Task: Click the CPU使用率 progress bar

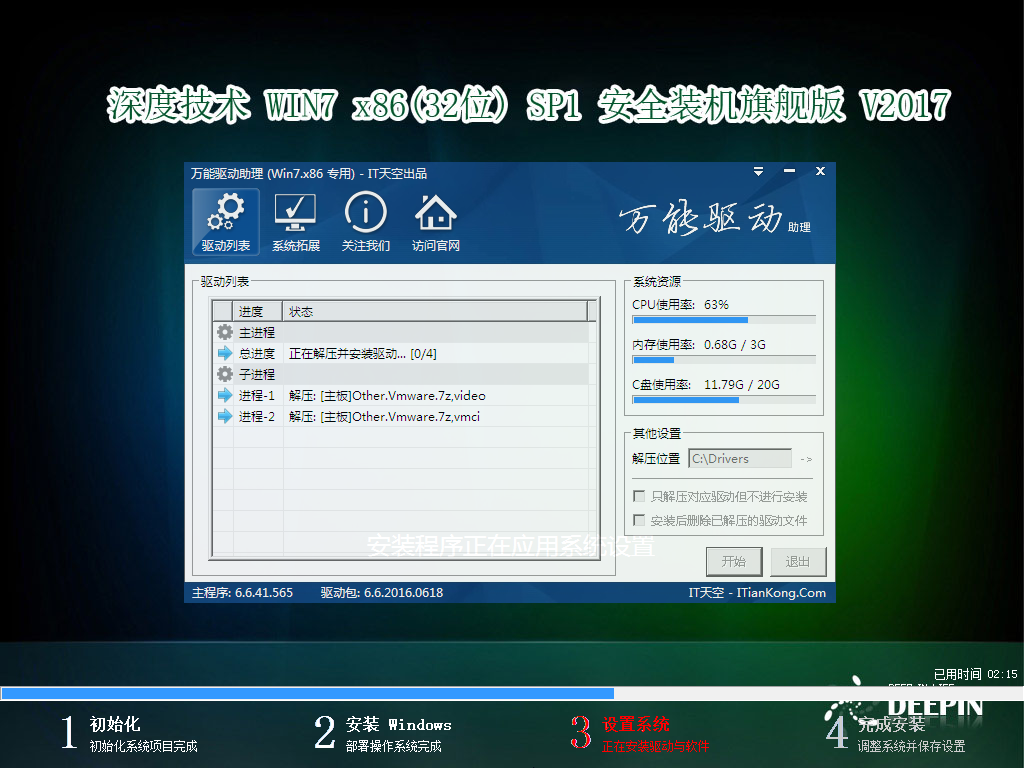Action: (724, 320)
